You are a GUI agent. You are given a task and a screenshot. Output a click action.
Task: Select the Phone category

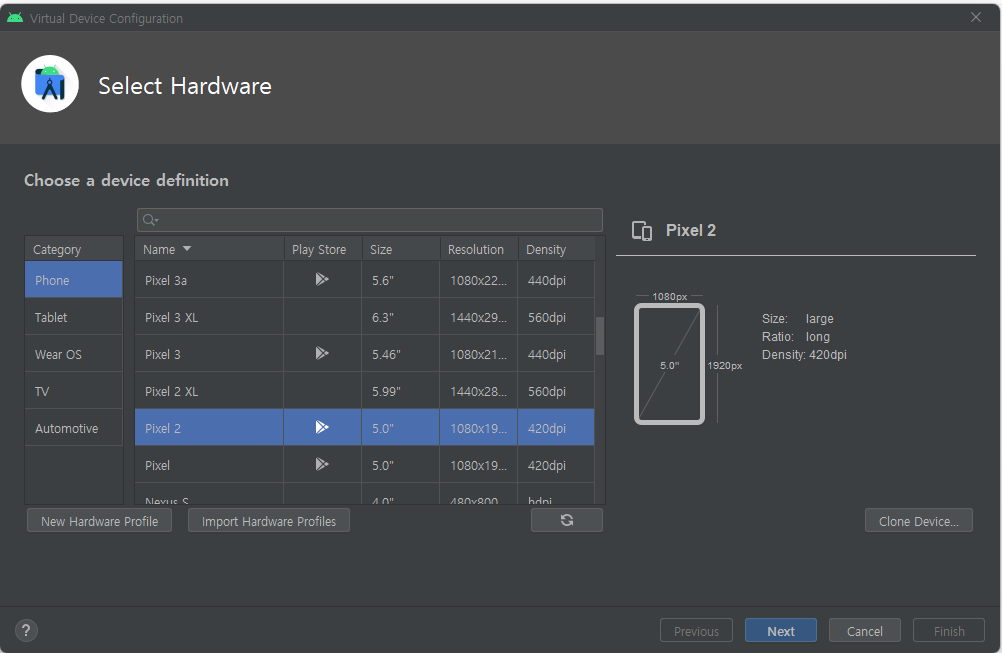(73, 280)
